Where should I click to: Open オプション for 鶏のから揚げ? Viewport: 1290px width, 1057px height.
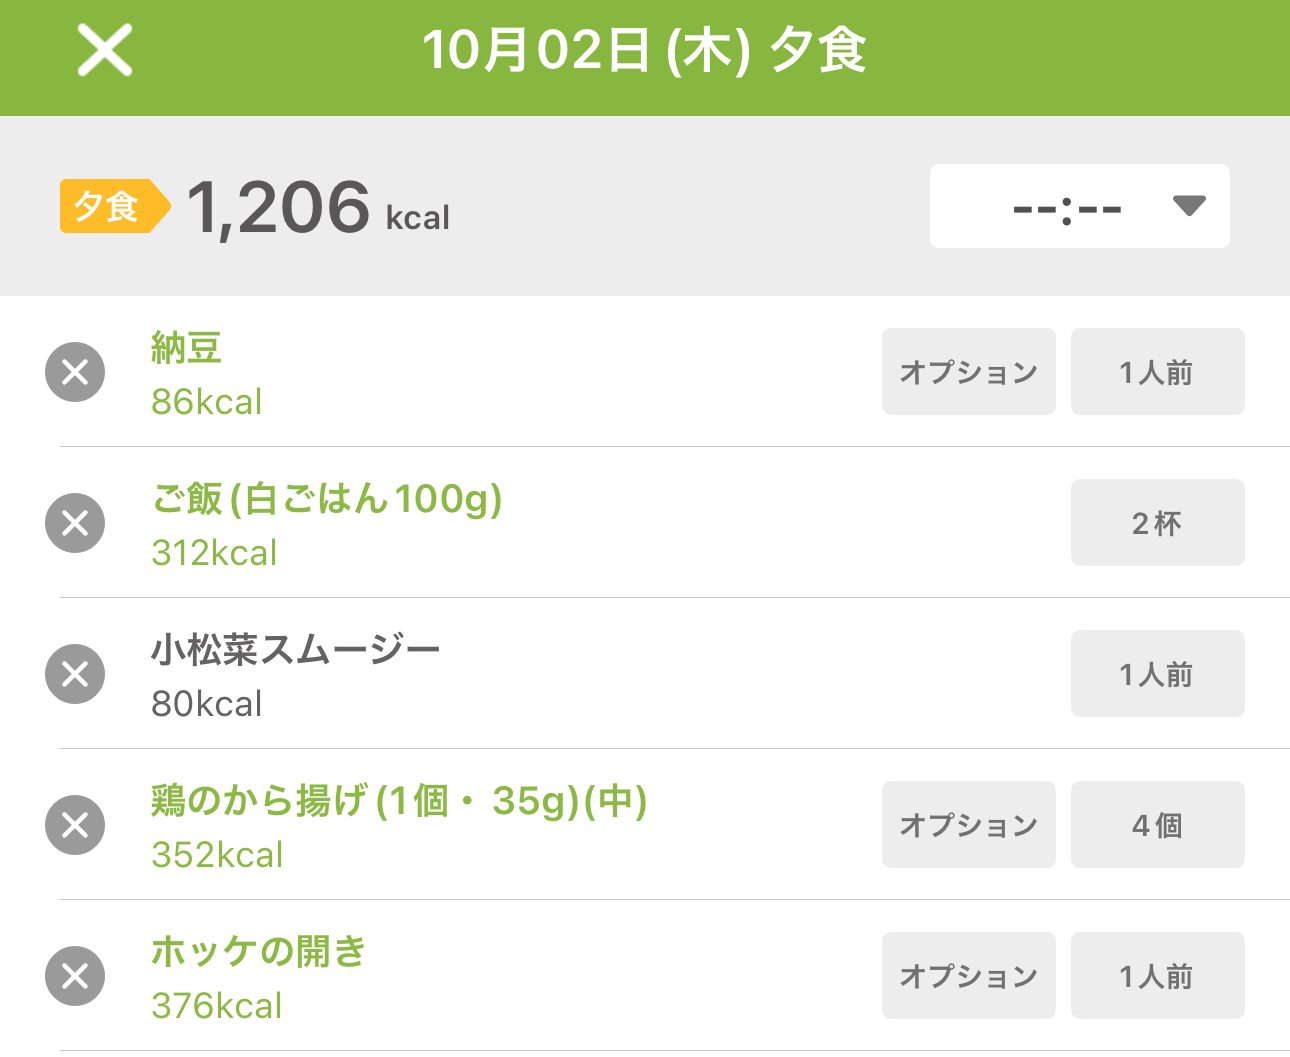[x=968, y=825]
